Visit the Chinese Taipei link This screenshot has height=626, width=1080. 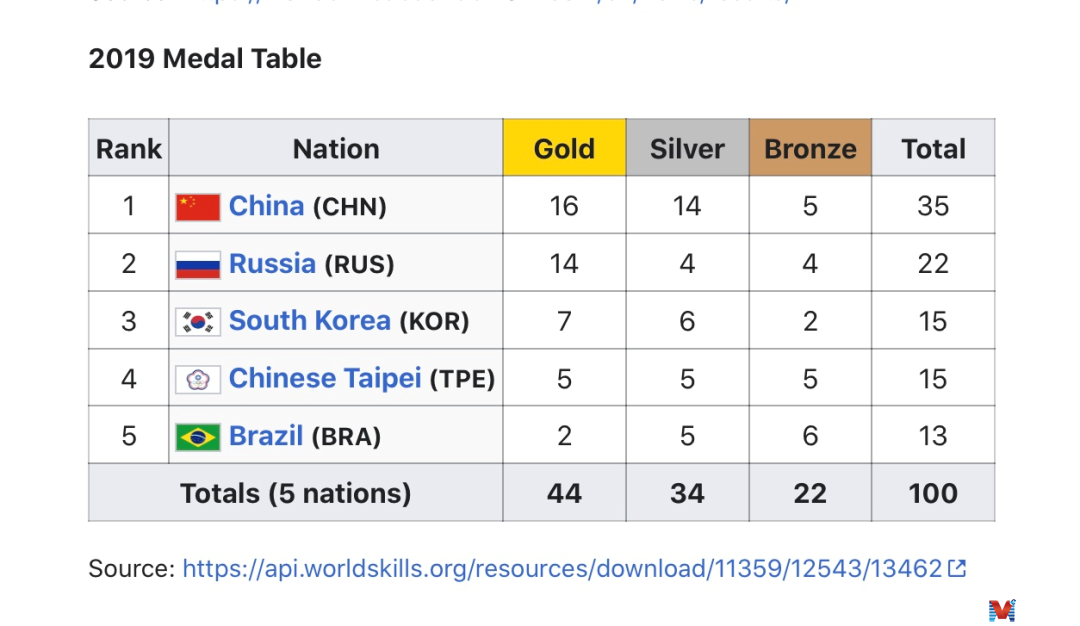tap(325, 379)
